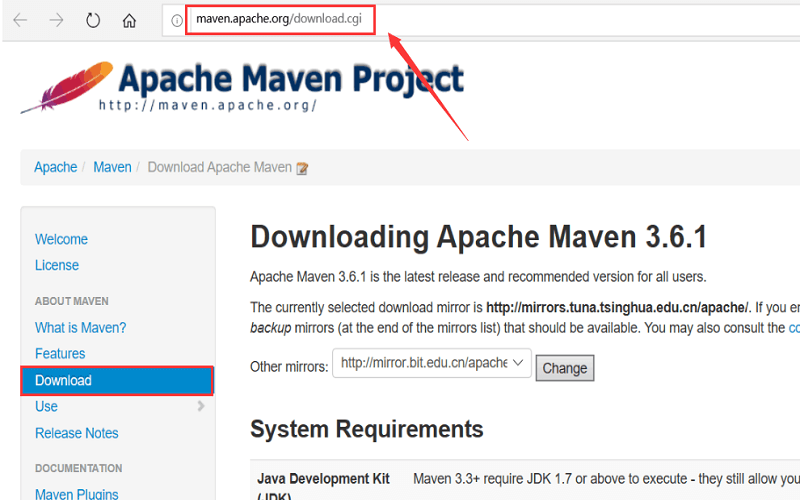Open the Features sidebar link
The width and height of the screenshot is (800, 500).
point(60,354)
